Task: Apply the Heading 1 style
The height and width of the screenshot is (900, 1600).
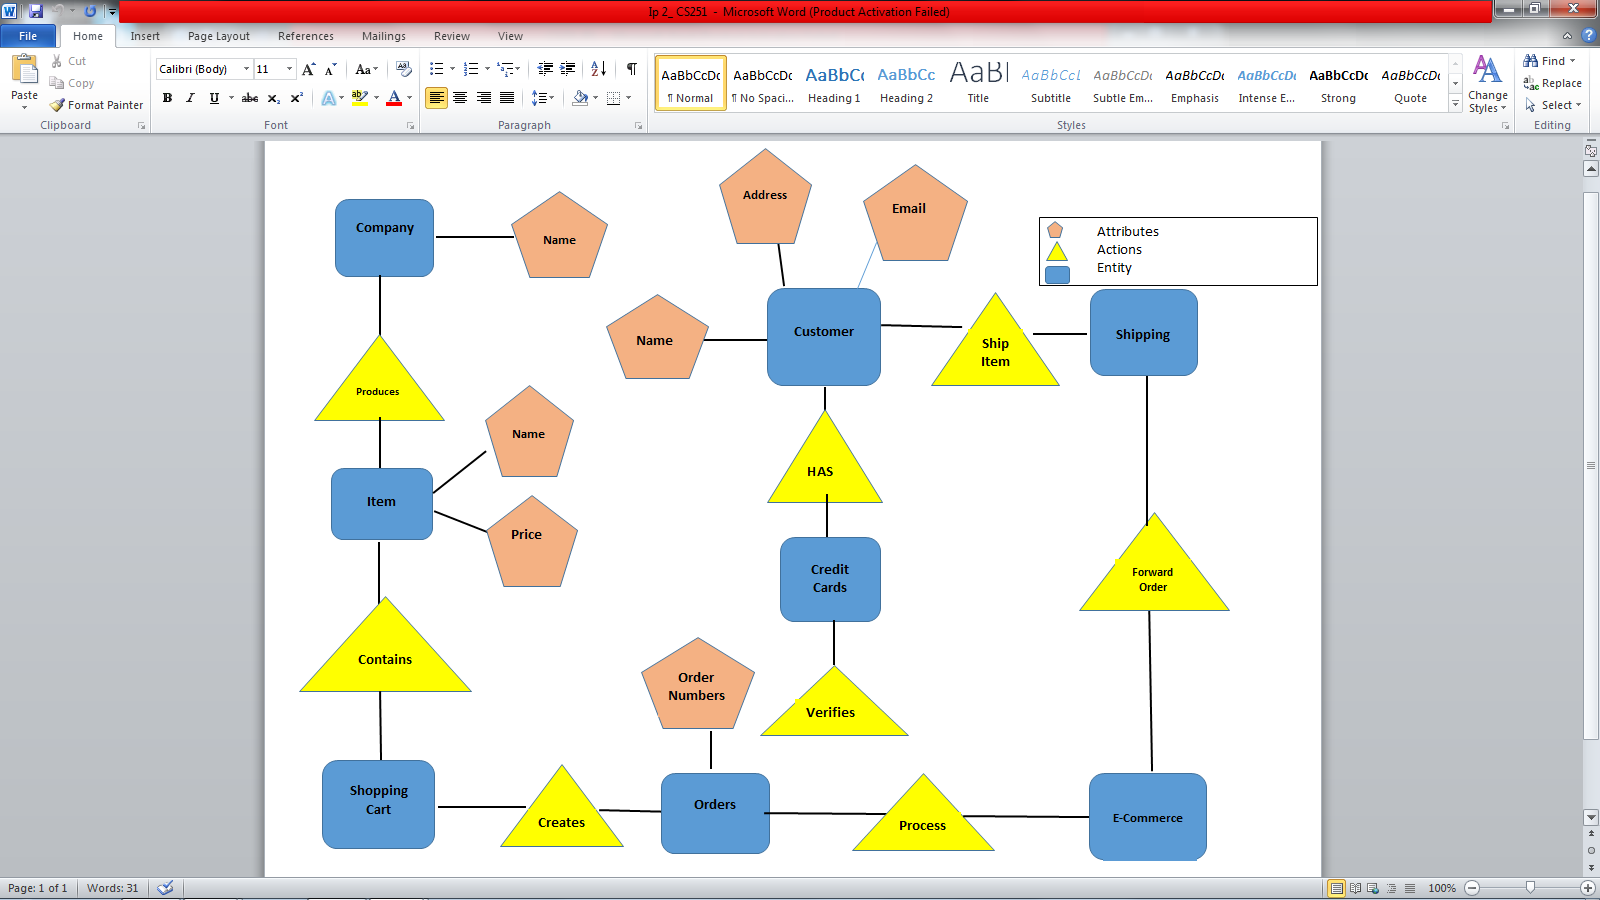Action: coord(834,83)
